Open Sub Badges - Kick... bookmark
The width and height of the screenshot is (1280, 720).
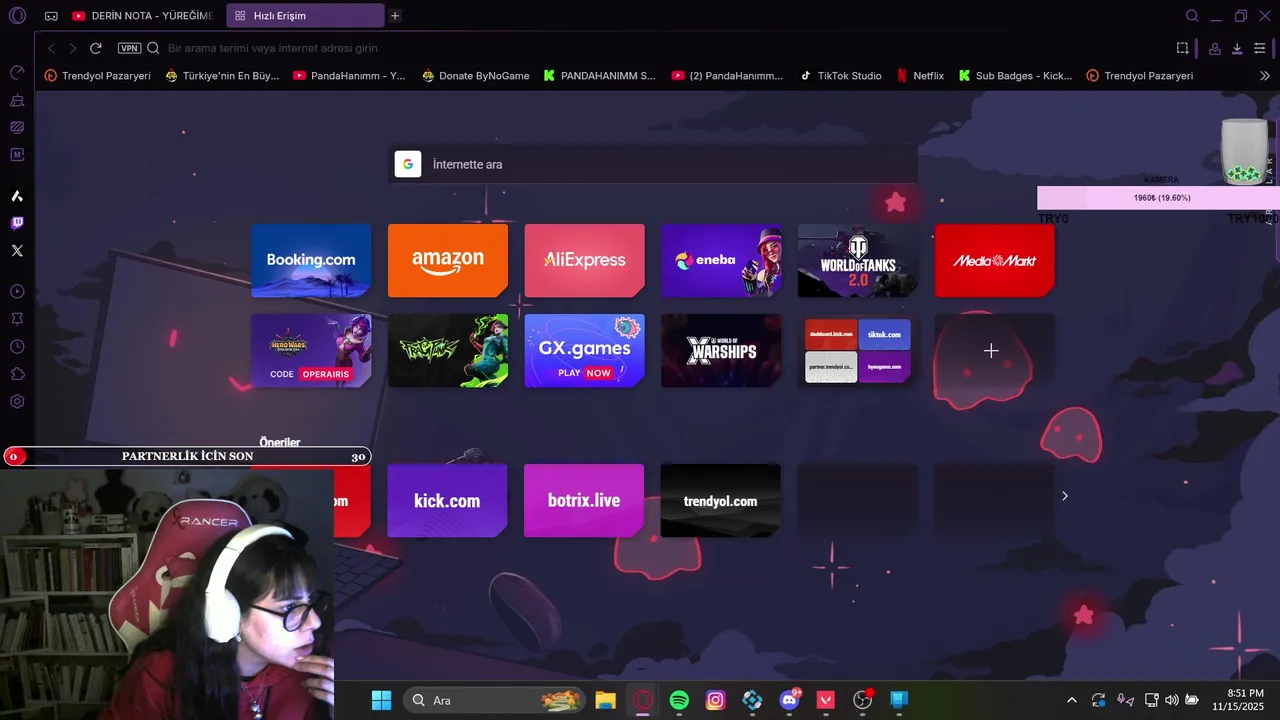click(1015, 75)
